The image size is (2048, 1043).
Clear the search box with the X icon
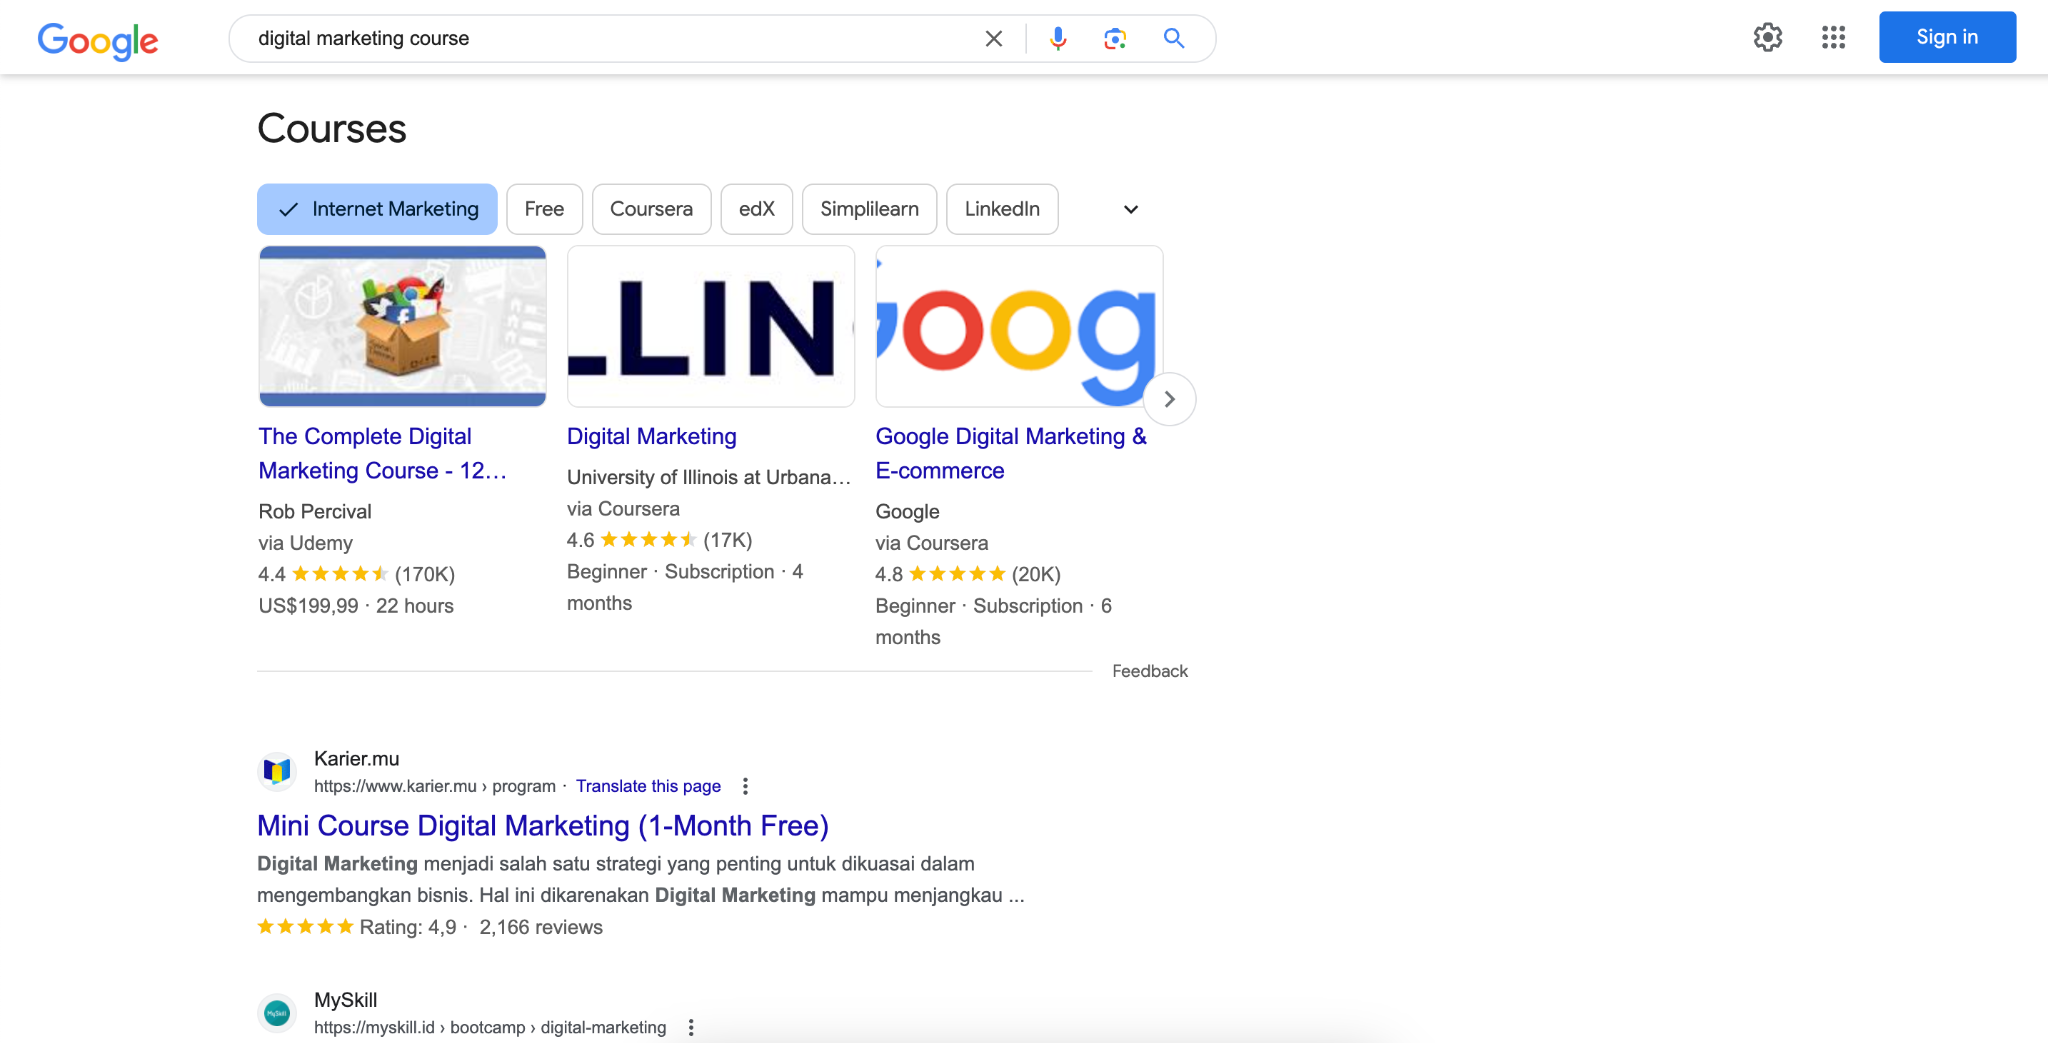coord(993,39)
